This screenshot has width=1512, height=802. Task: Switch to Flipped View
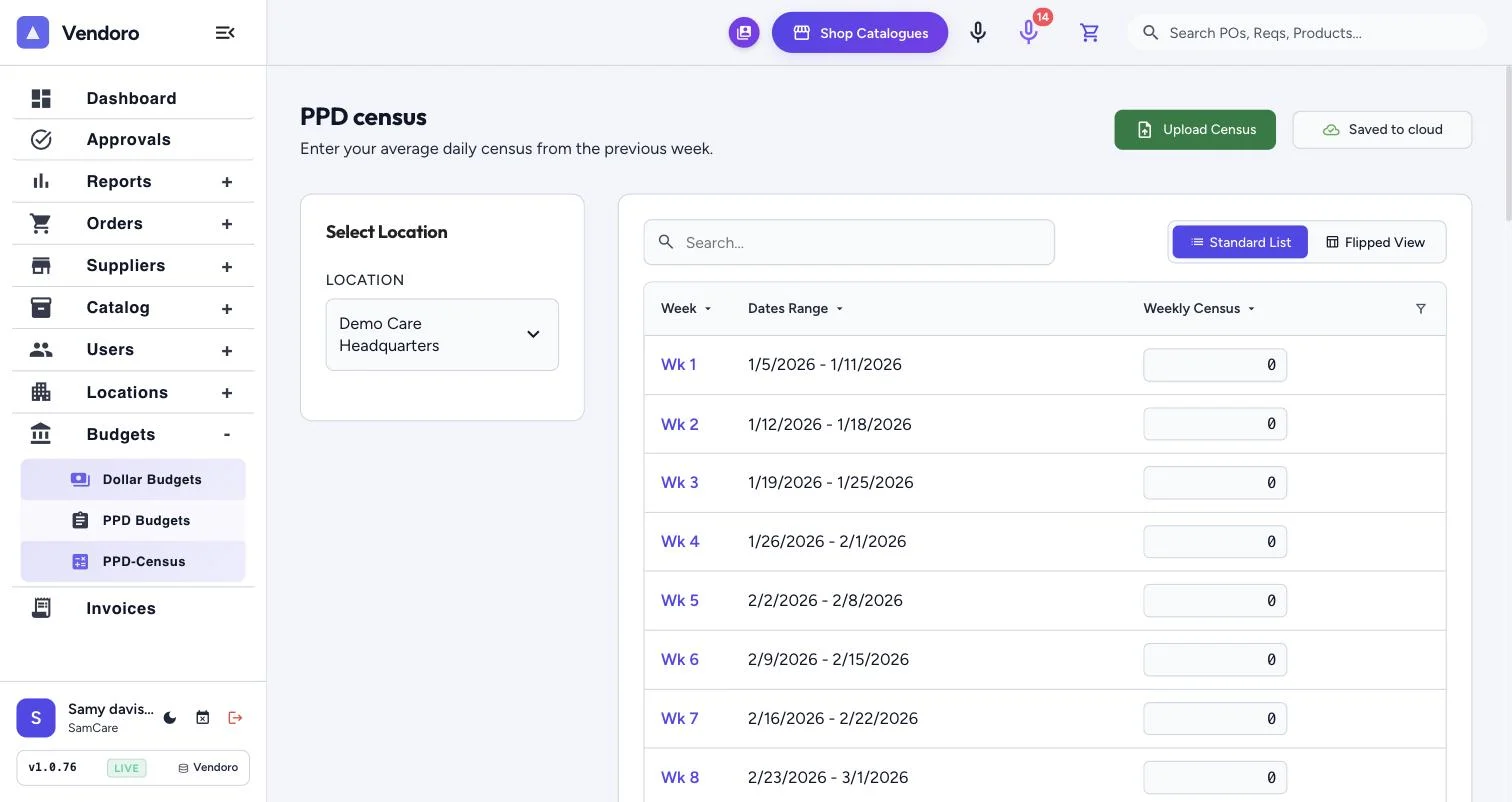tap(1376, 242)
